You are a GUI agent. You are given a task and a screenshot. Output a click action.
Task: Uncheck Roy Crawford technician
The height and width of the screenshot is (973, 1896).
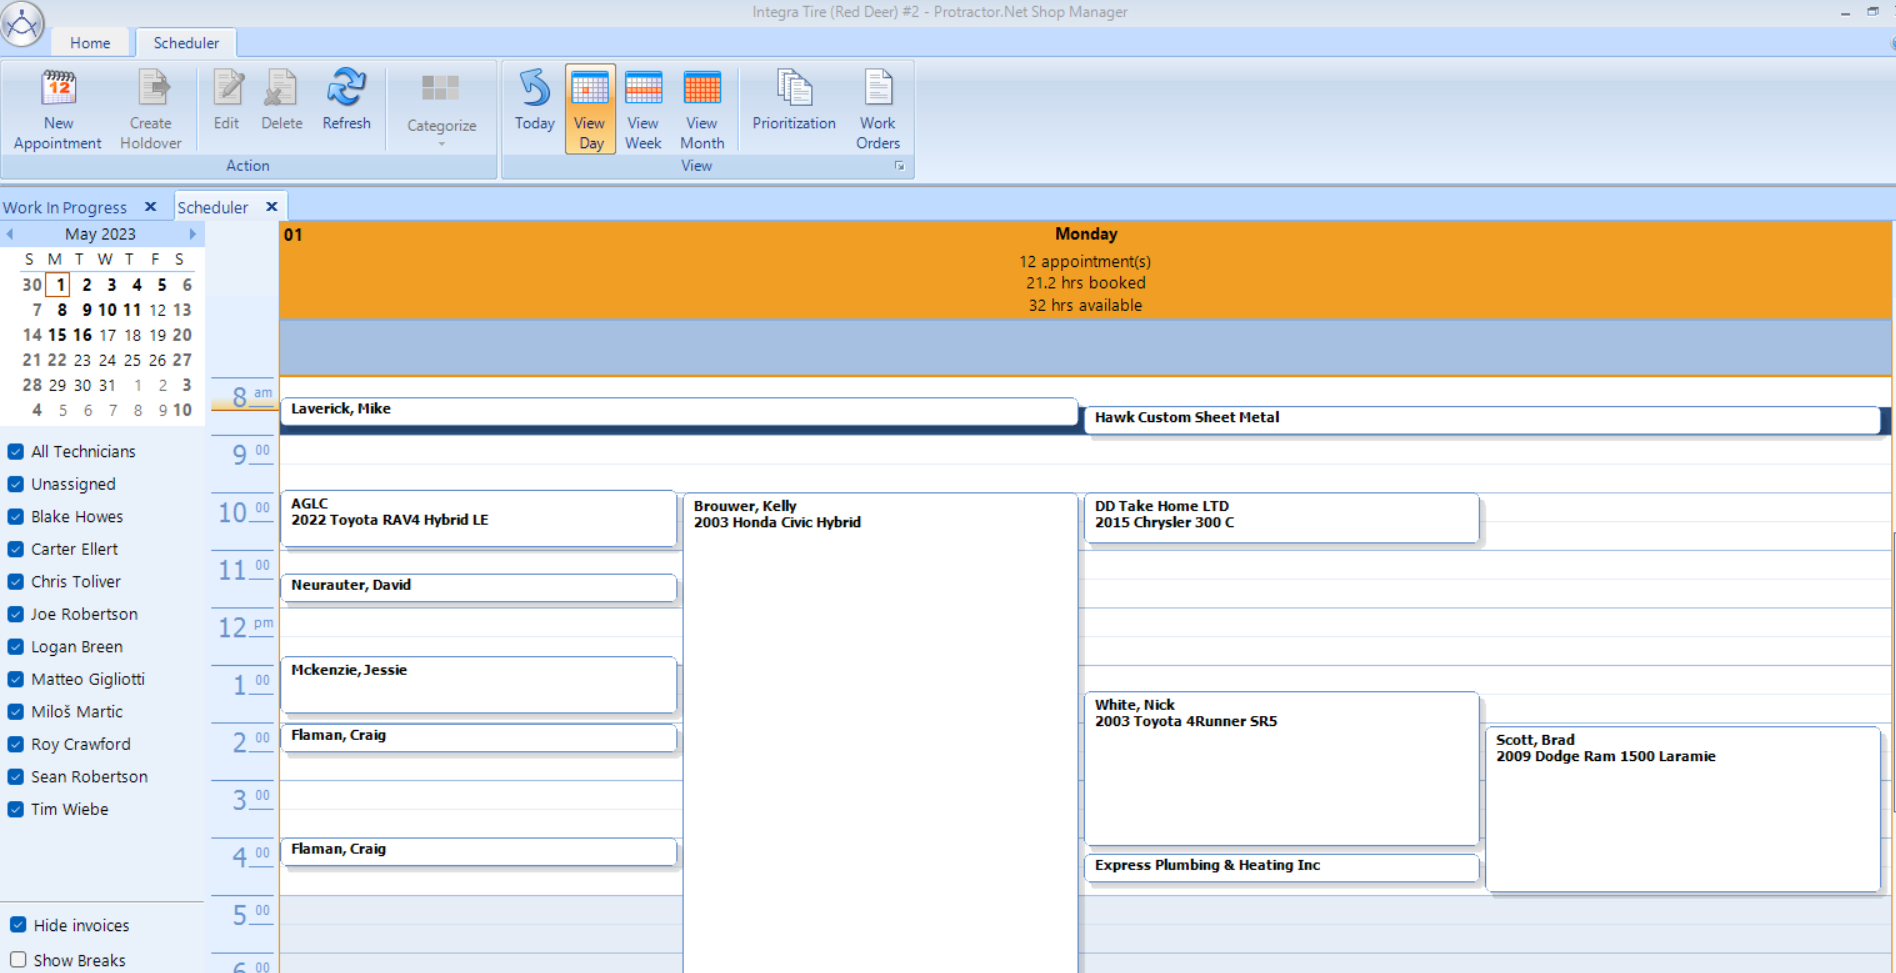tap(16, 744)
